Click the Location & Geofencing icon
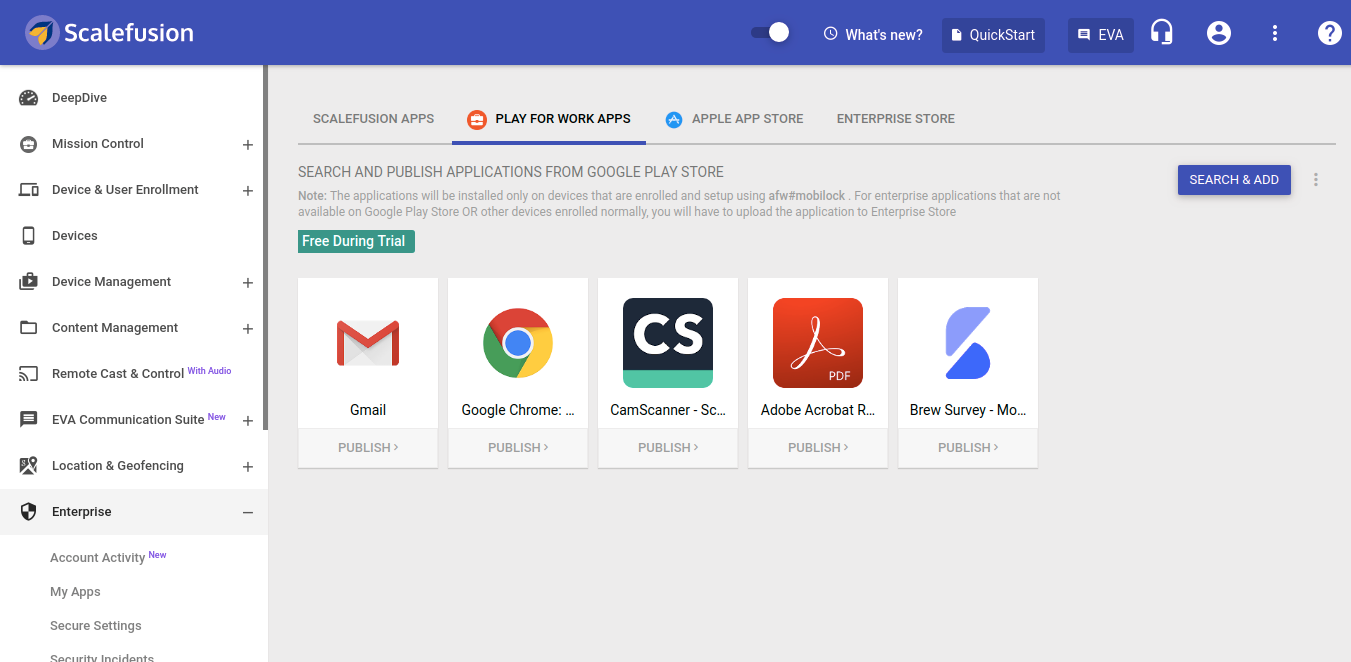 pos(29,466)
